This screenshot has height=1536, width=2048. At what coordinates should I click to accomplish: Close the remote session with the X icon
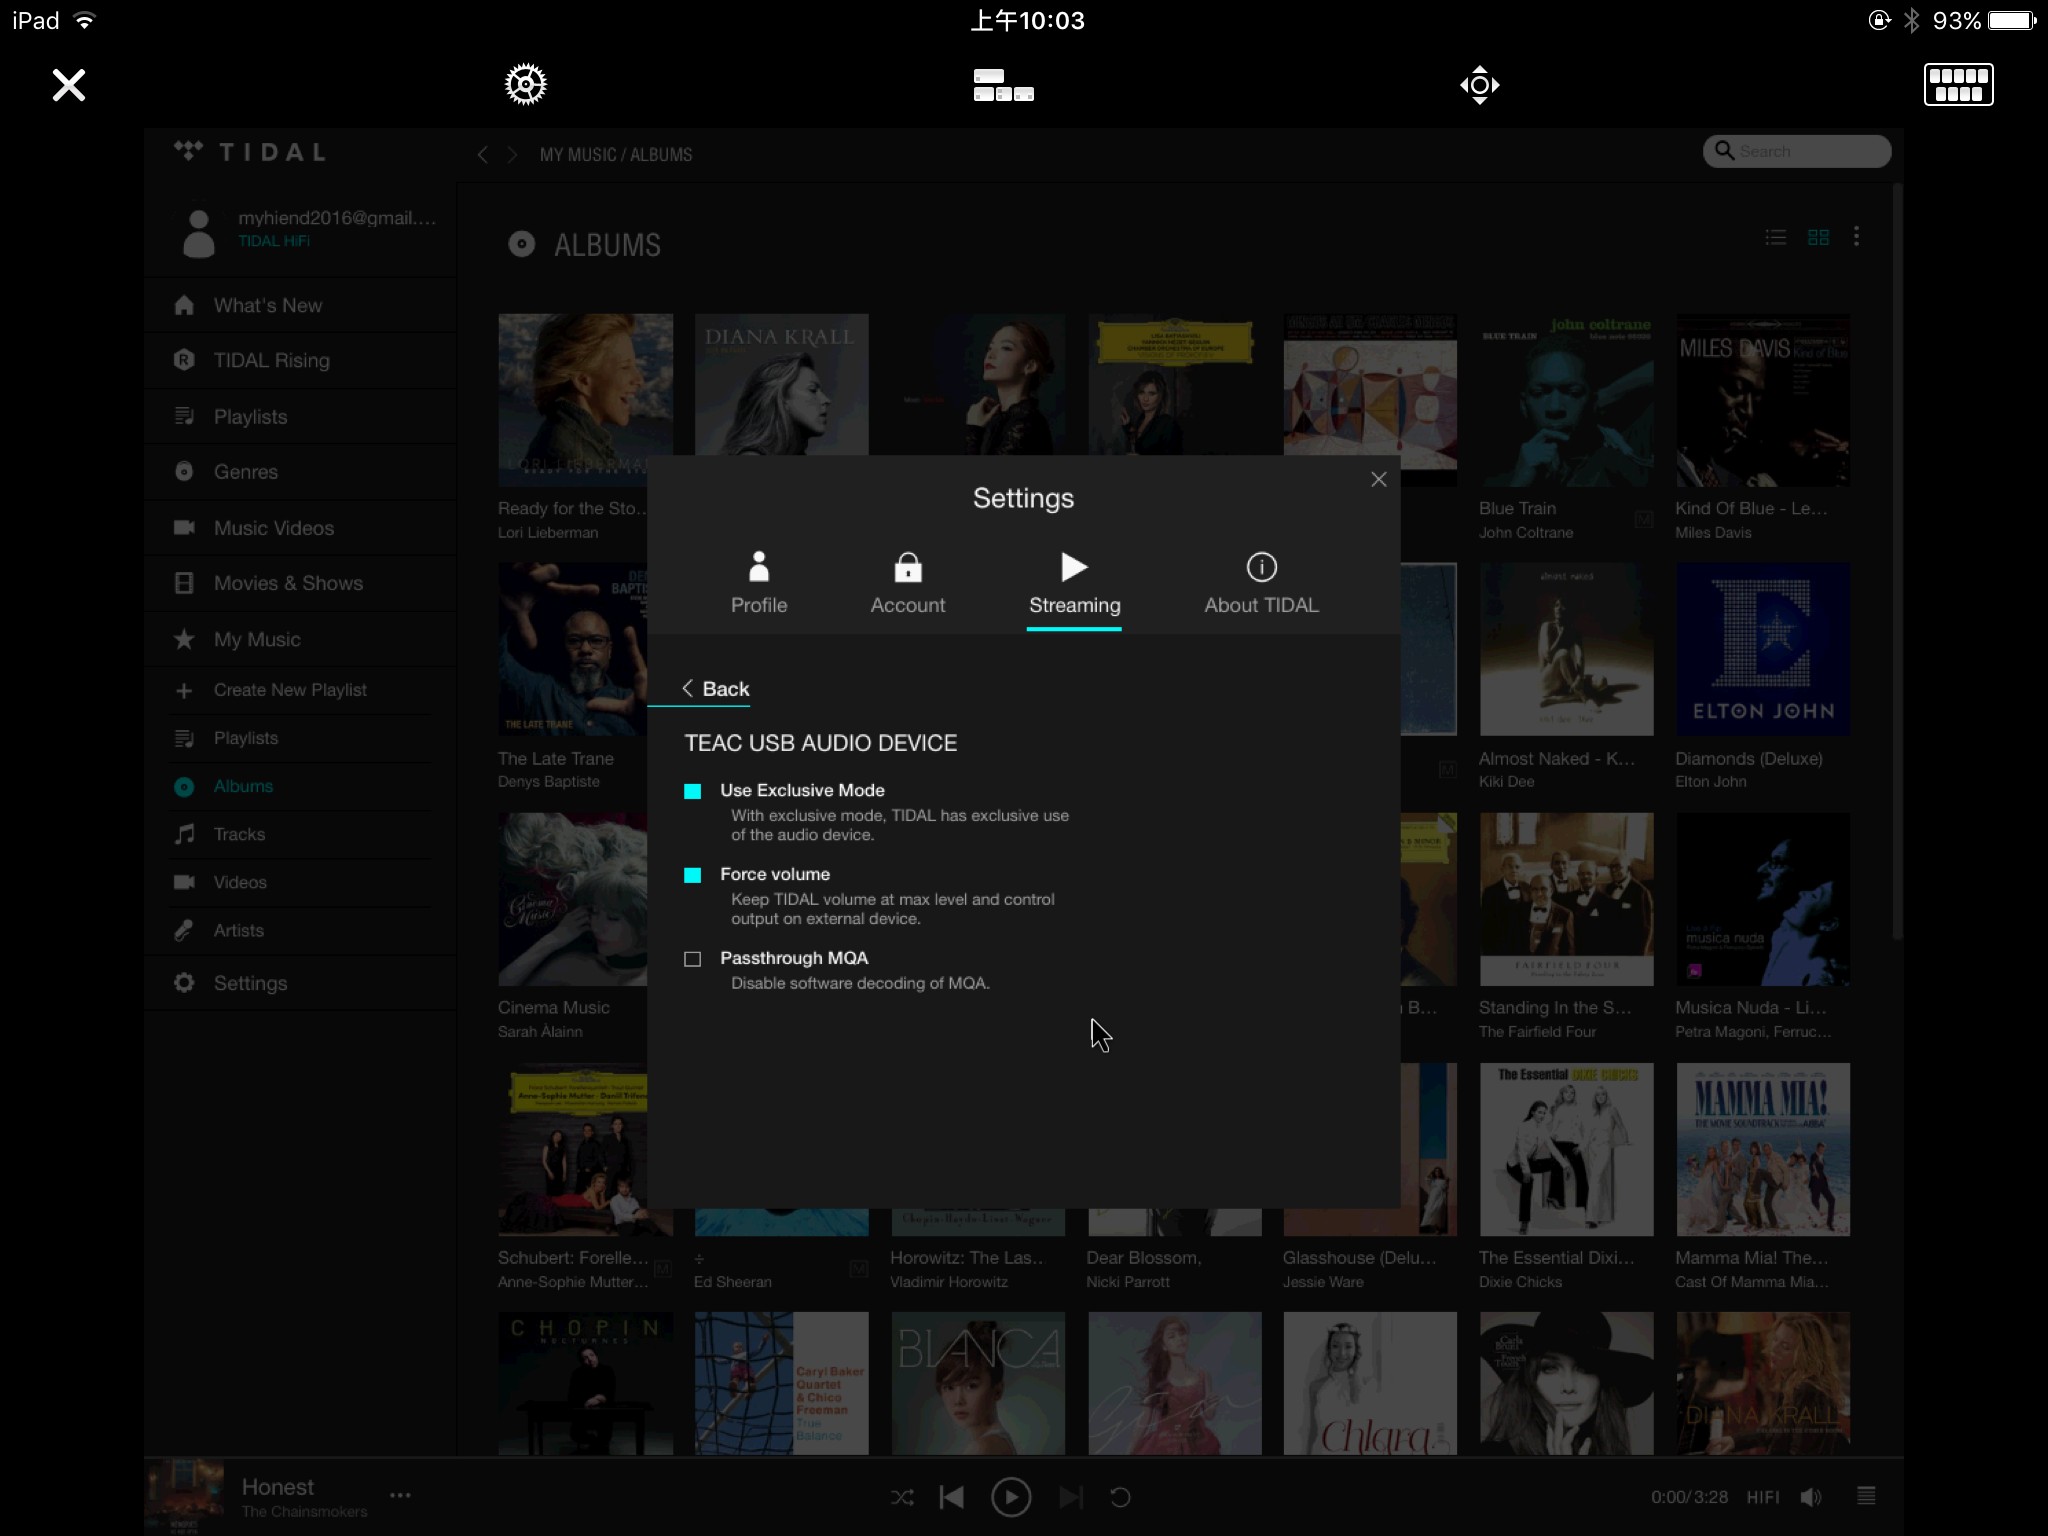click(69, 85)
